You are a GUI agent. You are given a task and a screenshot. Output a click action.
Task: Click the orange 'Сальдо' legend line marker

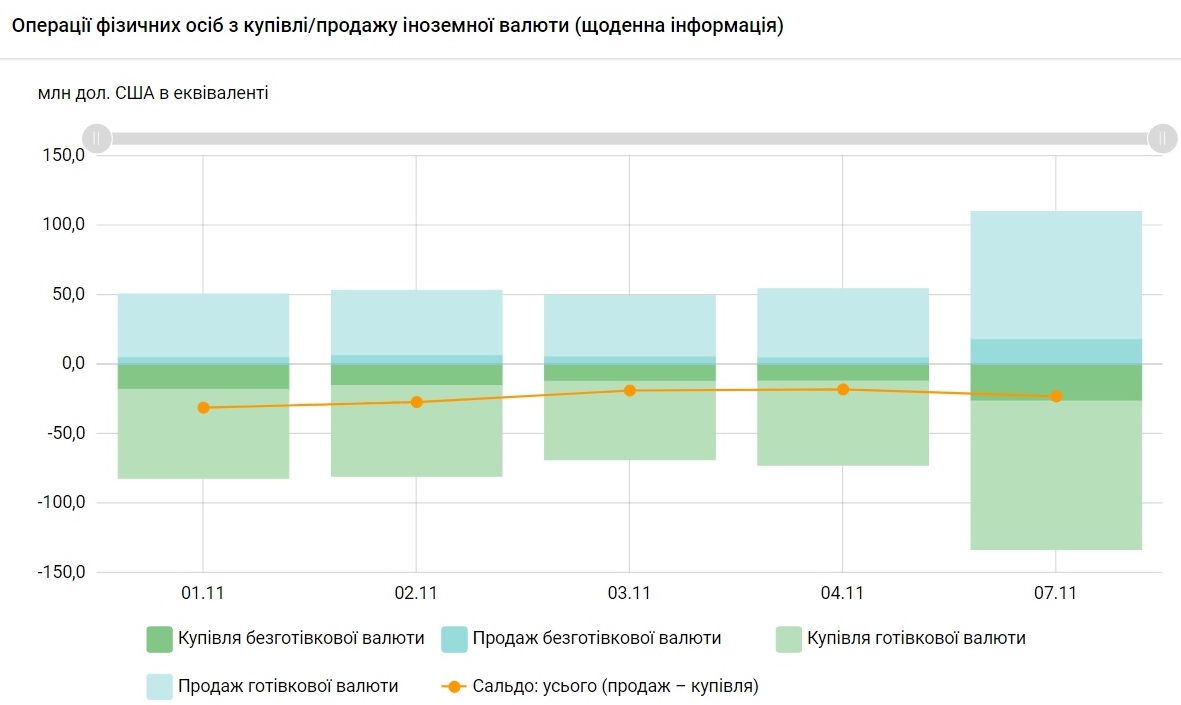(455, 687)
